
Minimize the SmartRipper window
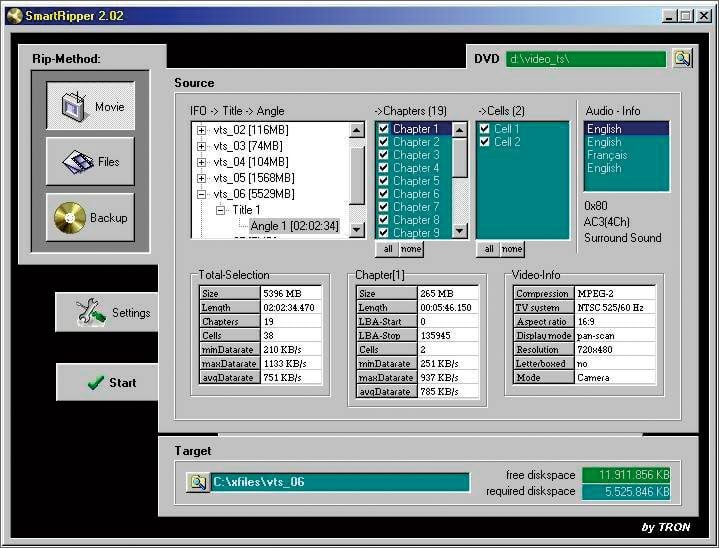click(x=669, y=16)
